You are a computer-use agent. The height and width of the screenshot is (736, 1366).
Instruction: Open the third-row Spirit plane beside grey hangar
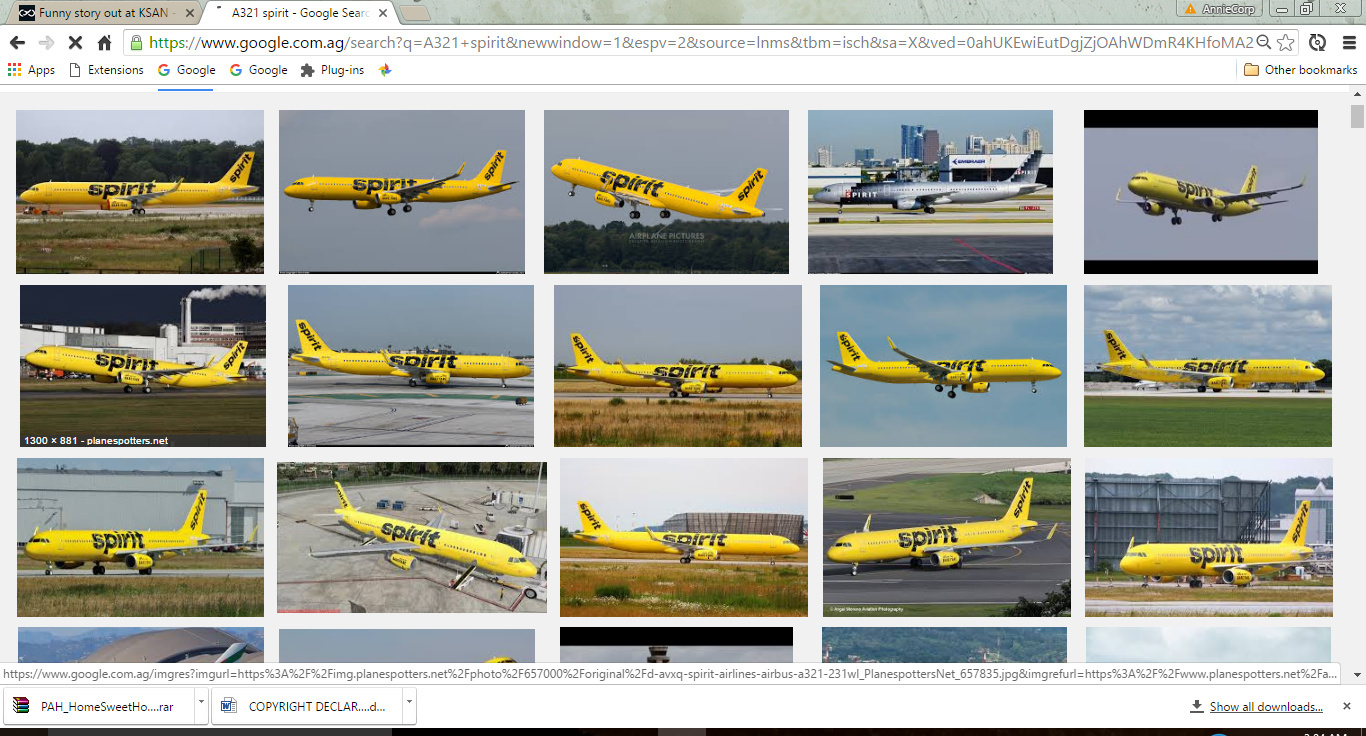[x=140, y=537]
